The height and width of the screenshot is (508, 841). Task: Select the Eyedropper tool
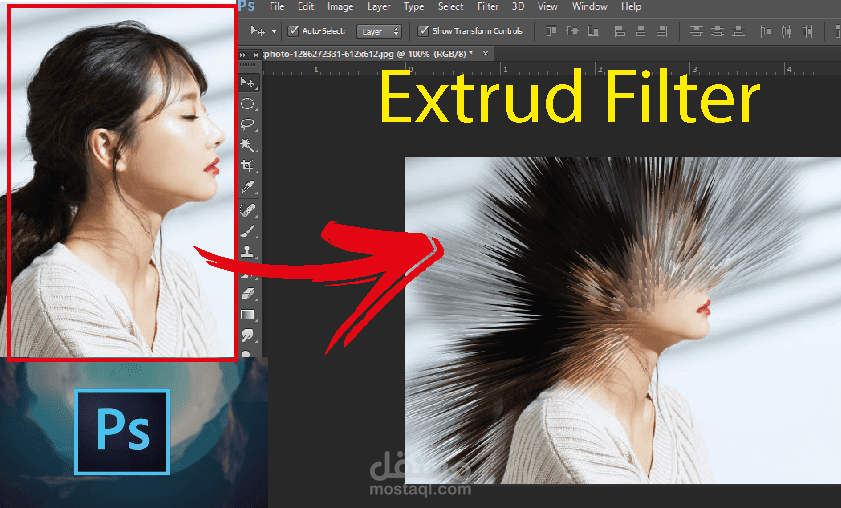[x=248, y=187]
